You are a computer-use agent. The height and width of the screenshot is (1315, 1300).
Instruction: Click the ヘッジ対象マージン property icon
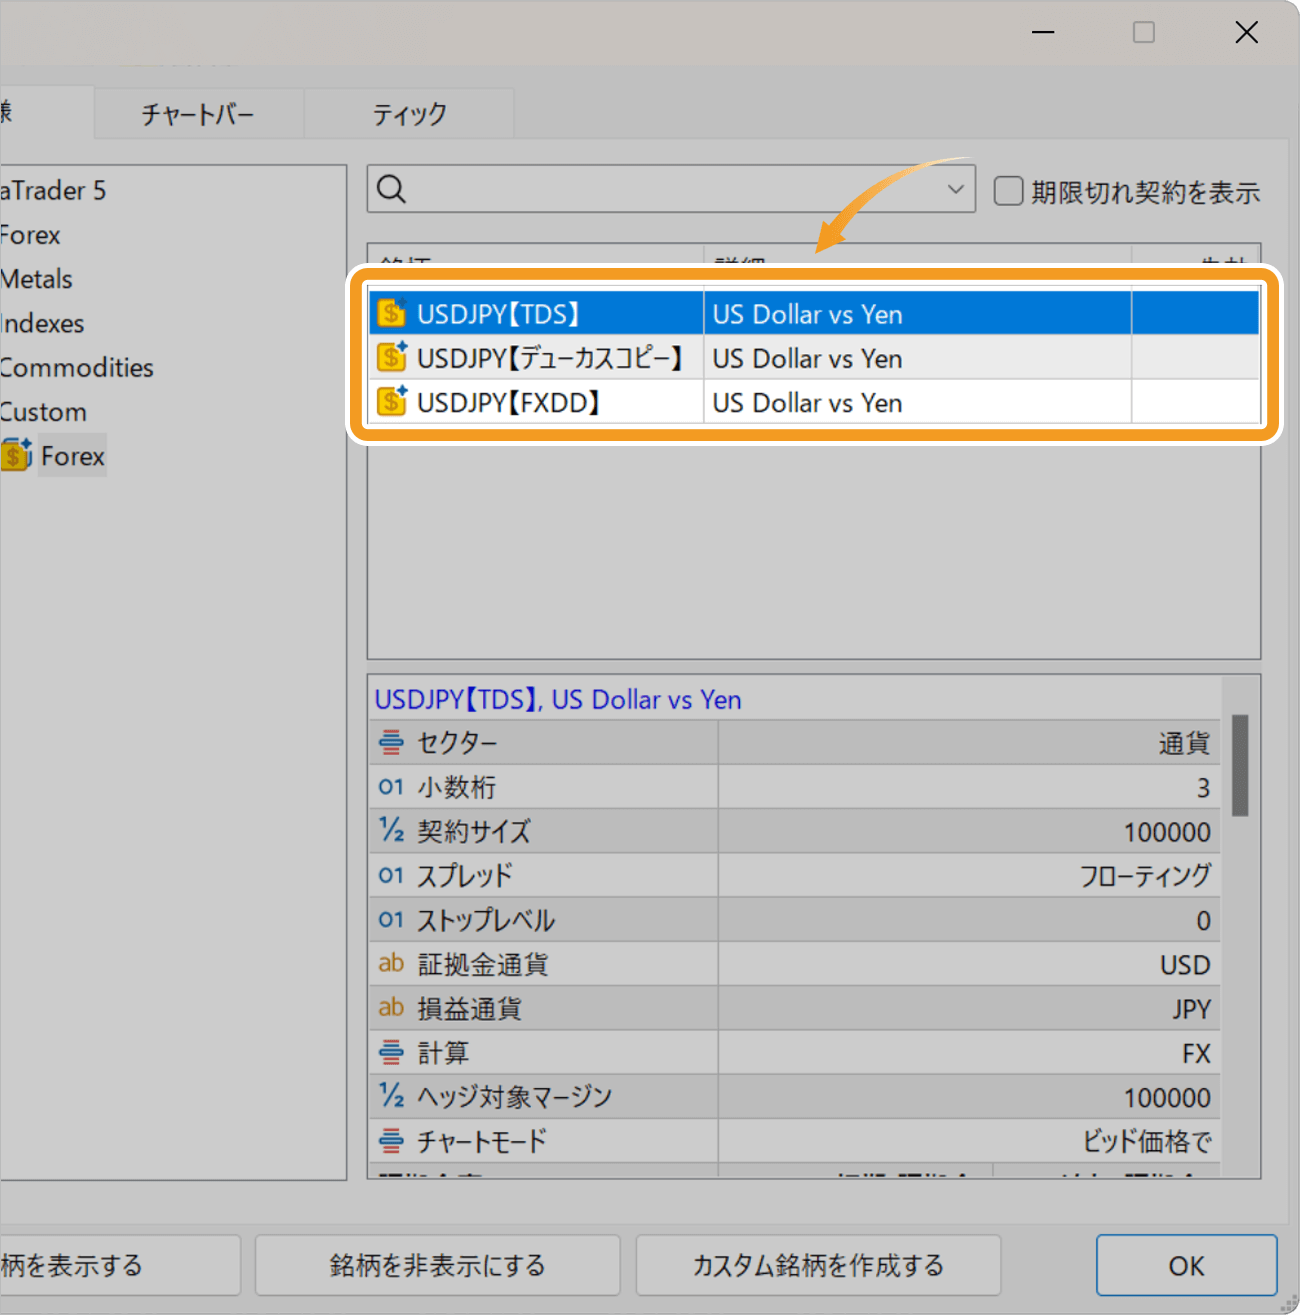[x=391, y=1096]
